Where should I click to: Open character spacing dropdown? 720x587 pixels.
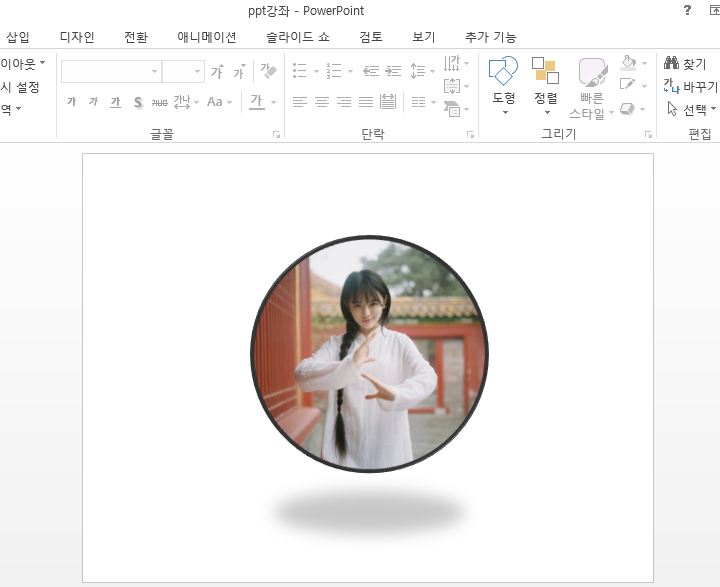tap(186, 102)
